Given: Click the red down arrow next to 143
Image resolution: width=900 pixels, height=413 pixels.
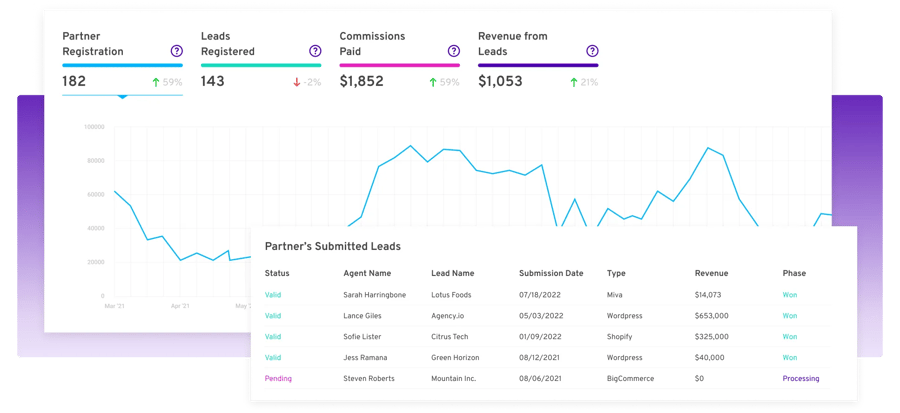Looking at the screenshot, I should (x=297, y=83).
